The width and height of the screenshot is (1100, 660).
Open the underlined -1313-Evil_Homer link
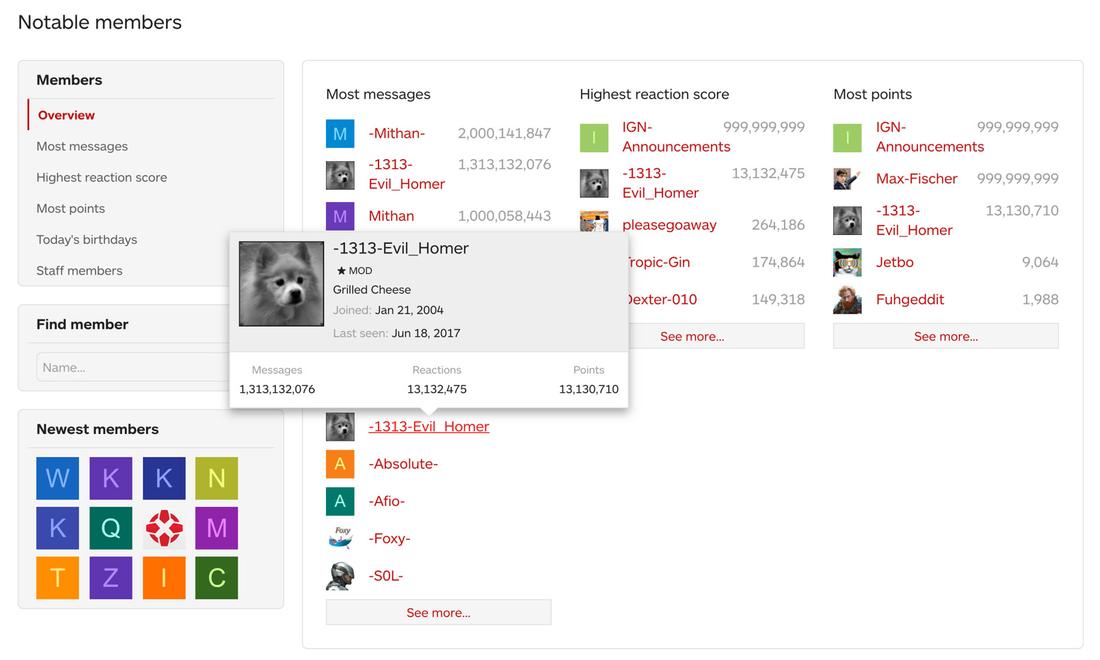(x=428, y=427)
